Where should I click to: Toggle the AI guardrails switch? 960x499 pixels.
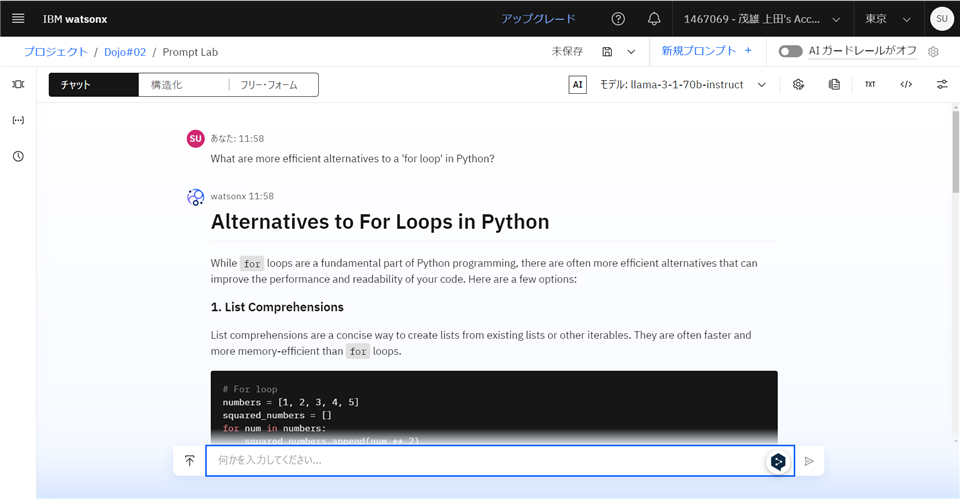tap(790, 51)
